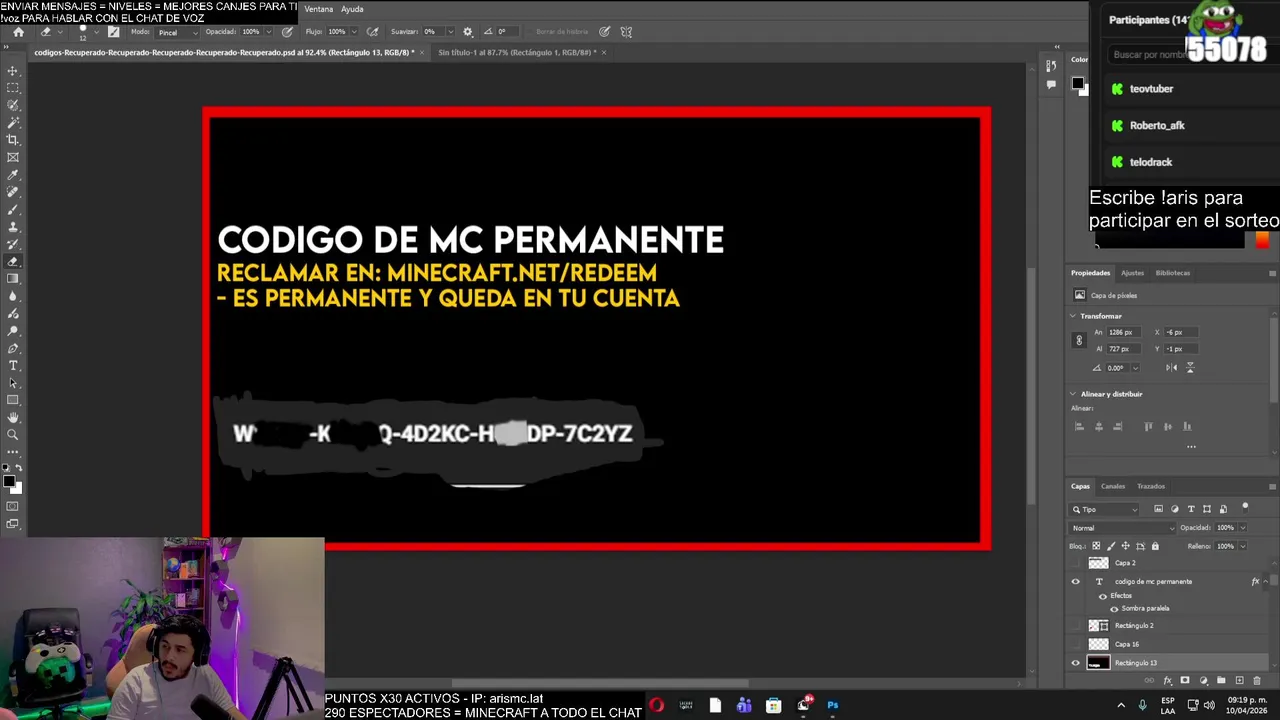
Task: Hide the 'codigo de mc permanente' layer
Action: (x=1075, y=581)
